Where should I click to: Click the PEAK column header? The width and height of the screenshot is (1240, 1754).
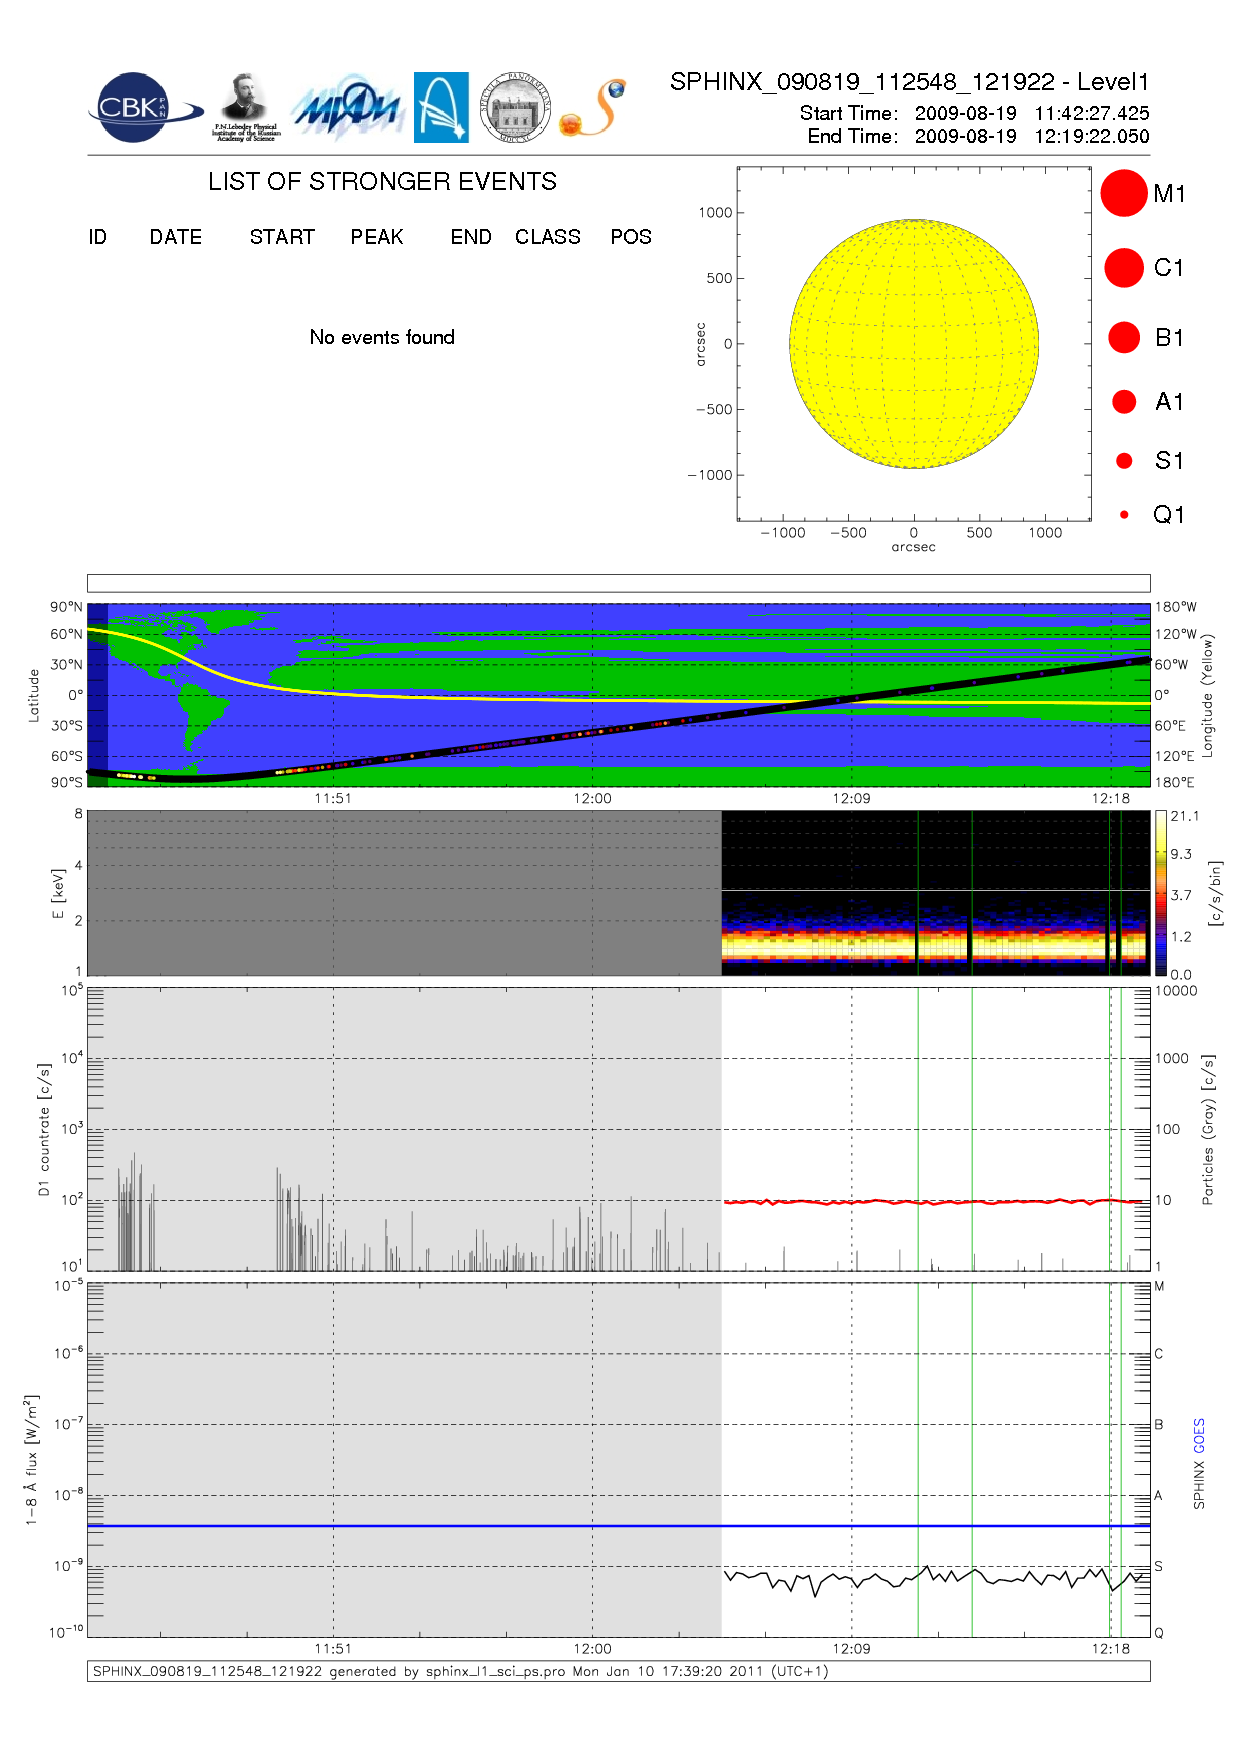(x=377, y=237)
